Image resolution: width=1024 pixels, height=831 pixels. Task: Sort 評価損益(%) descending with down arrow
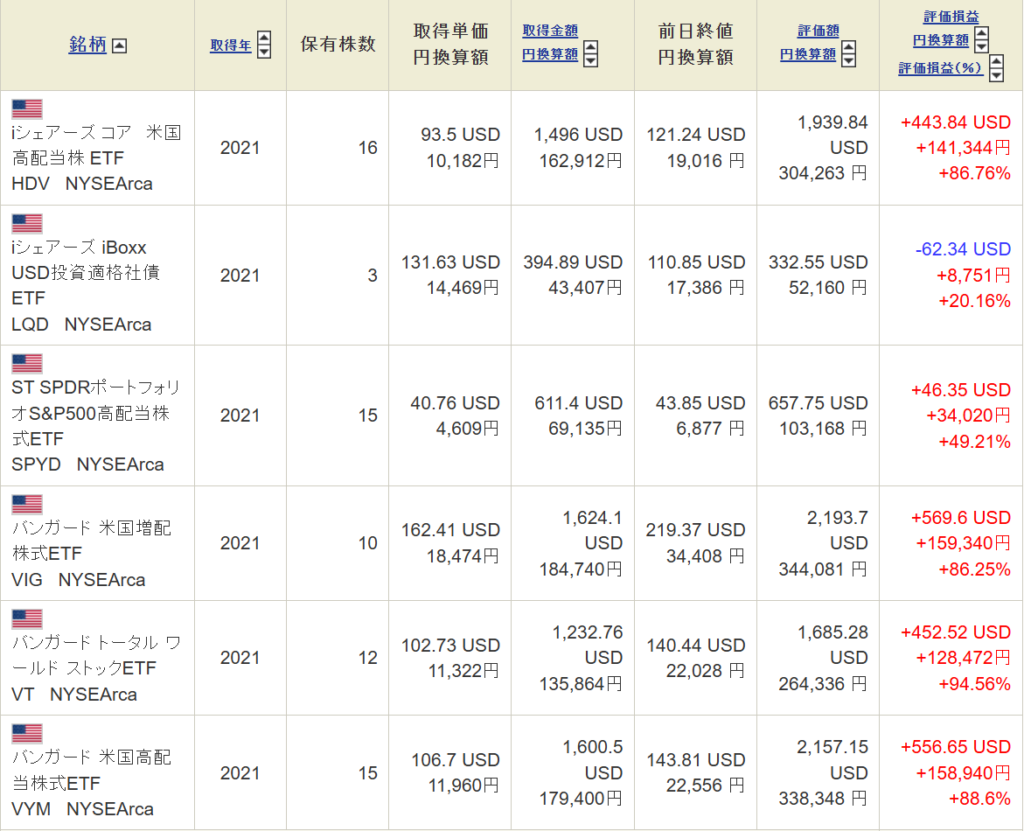[996, 74]
